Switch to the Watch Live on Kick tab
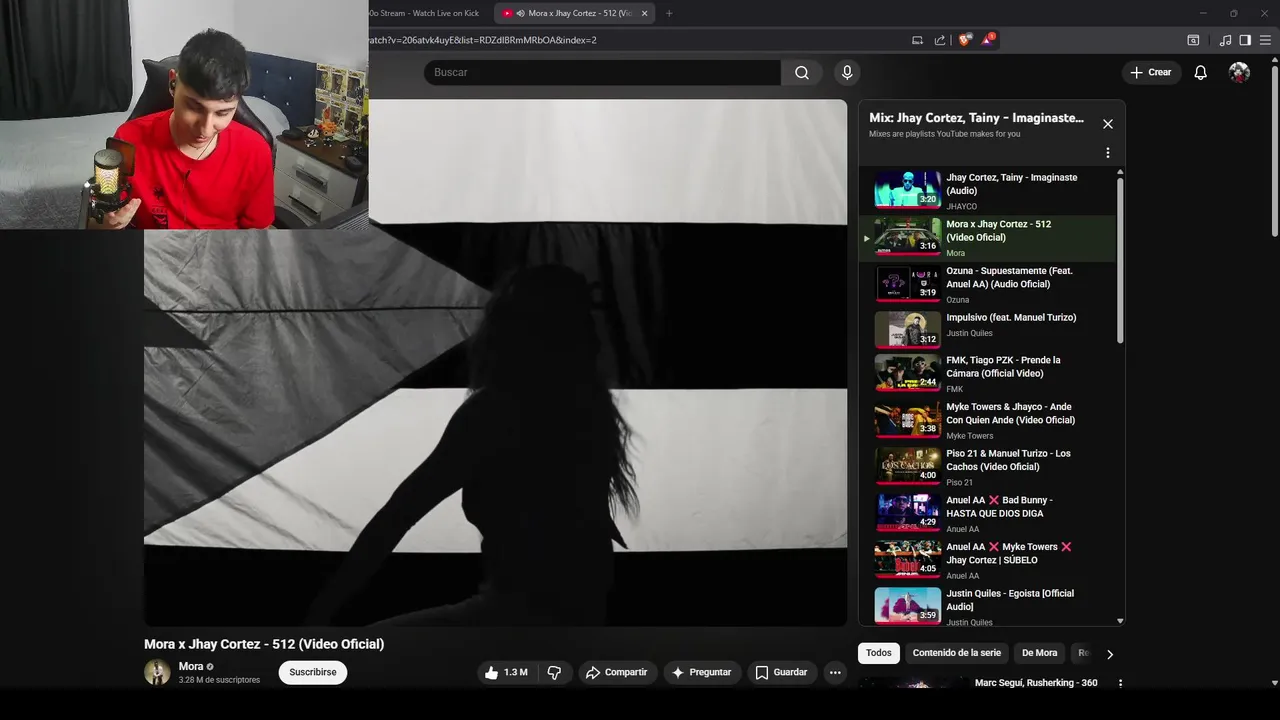Viewport: 1280px width, 720px height. [425, 13]
